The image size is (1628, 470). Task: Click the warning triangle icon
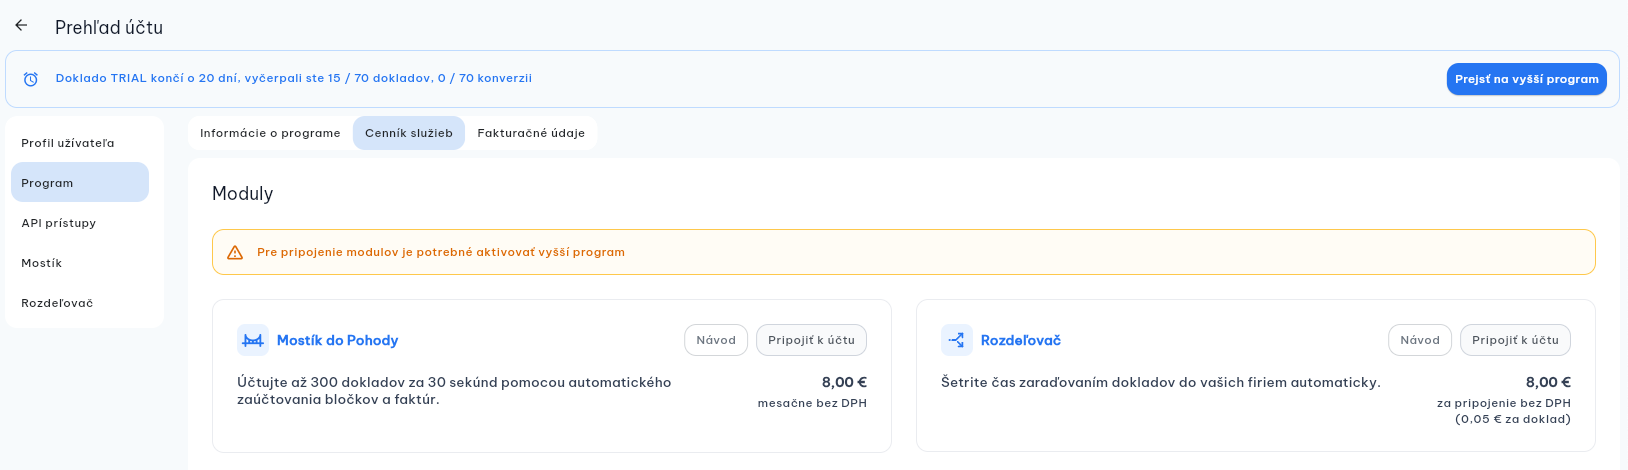(x=235, y=252)
